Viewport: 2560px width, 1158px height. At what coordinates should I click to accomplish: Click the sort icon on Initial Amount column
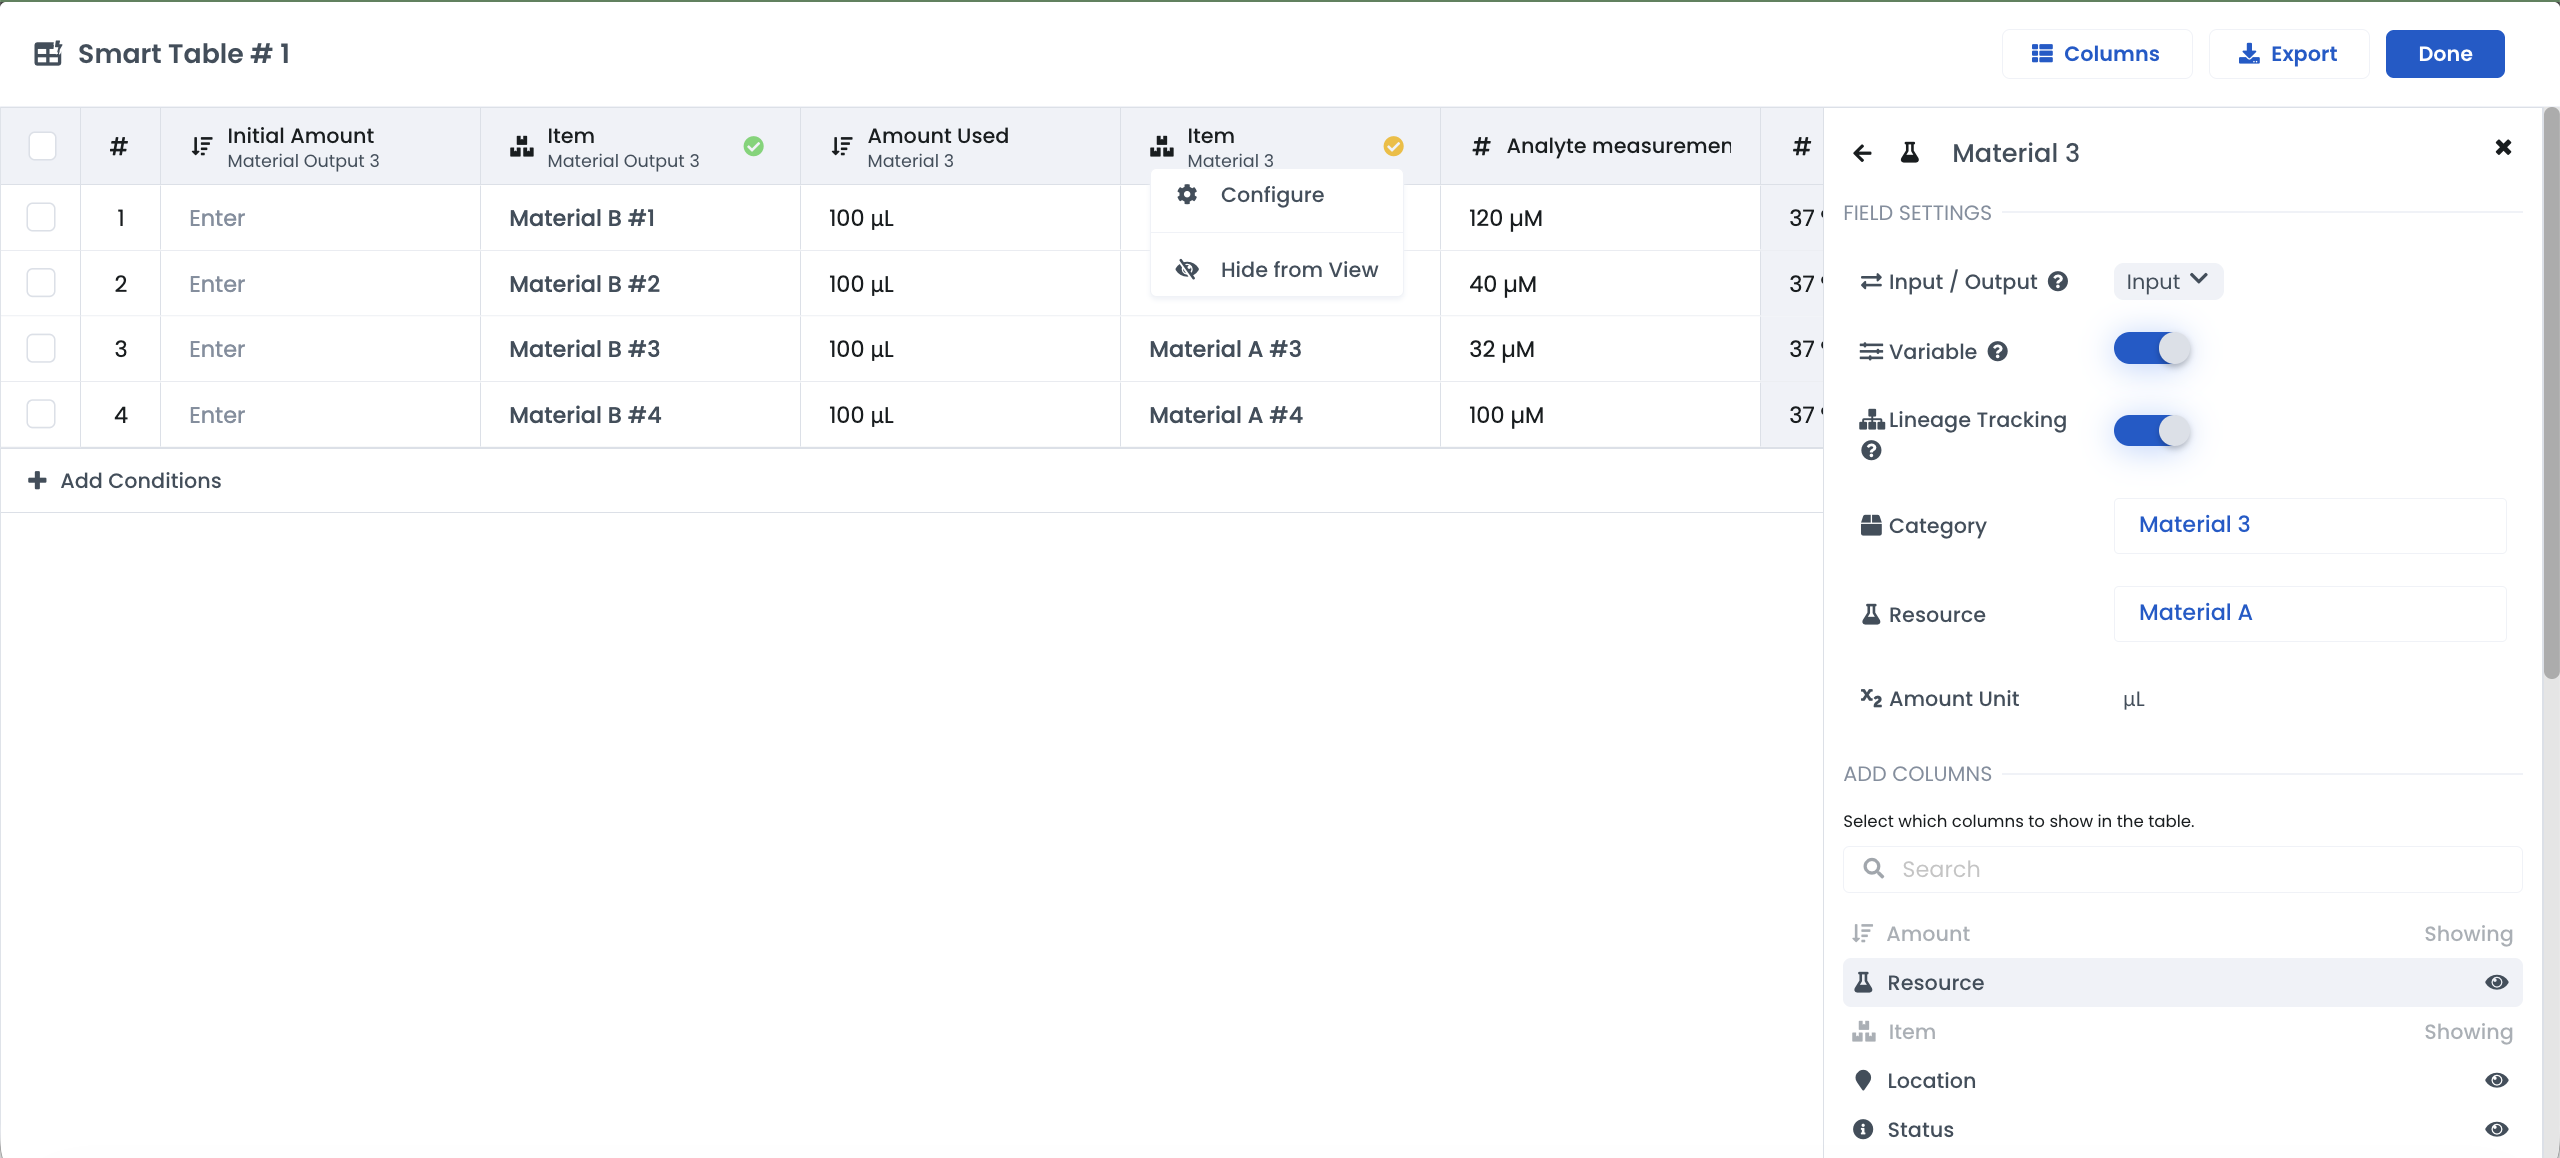(x=201, y=146)
